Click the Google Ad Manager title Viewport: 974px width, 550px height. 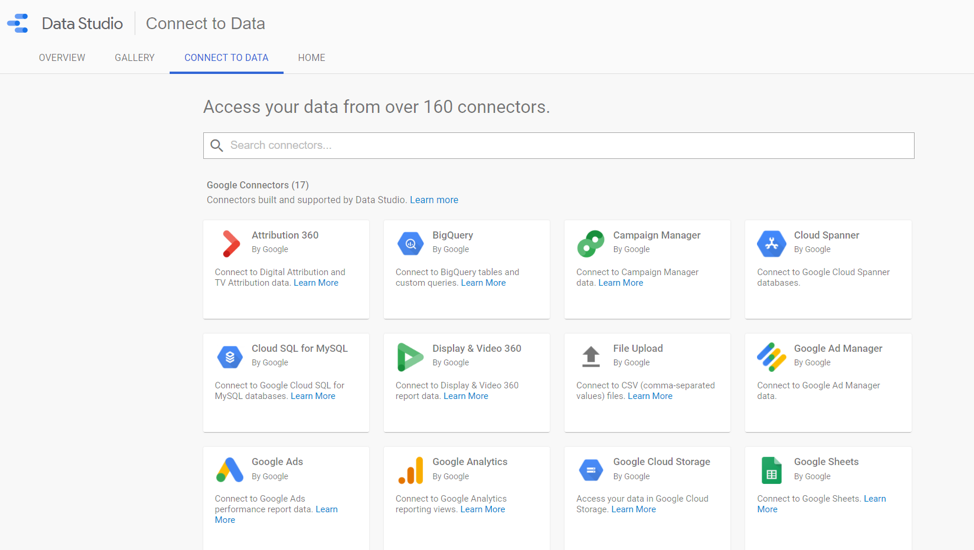click(x=838, y=349)
